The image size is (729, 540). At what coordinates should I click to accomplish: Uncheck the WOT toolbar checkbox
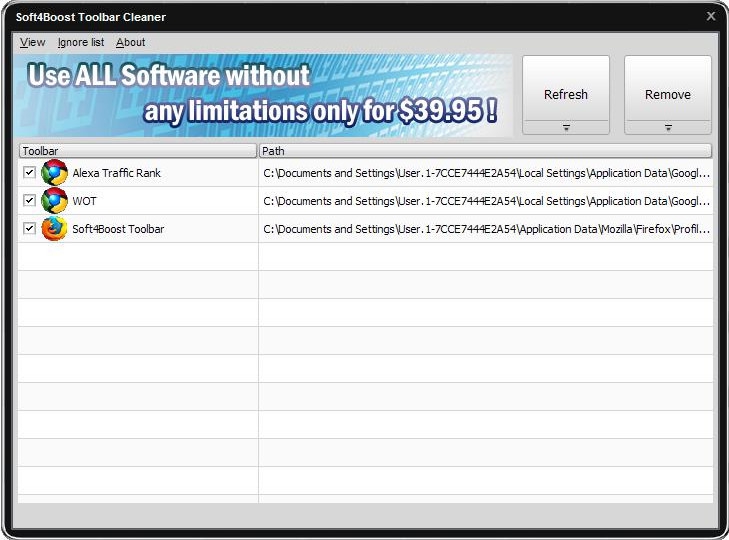(x=29, y=200)
